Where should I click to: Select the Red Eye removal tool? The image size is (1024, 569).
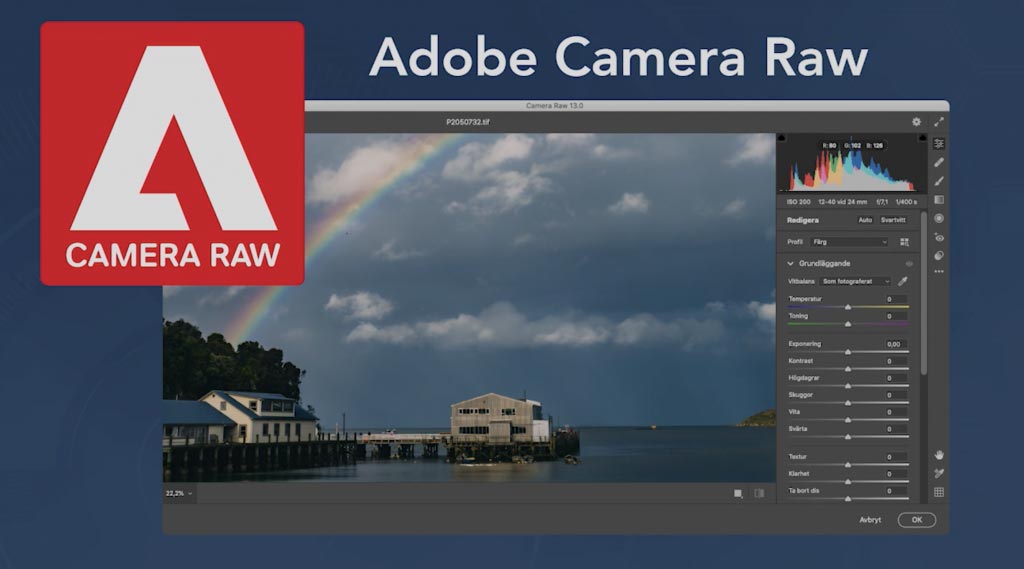point(939,237)
